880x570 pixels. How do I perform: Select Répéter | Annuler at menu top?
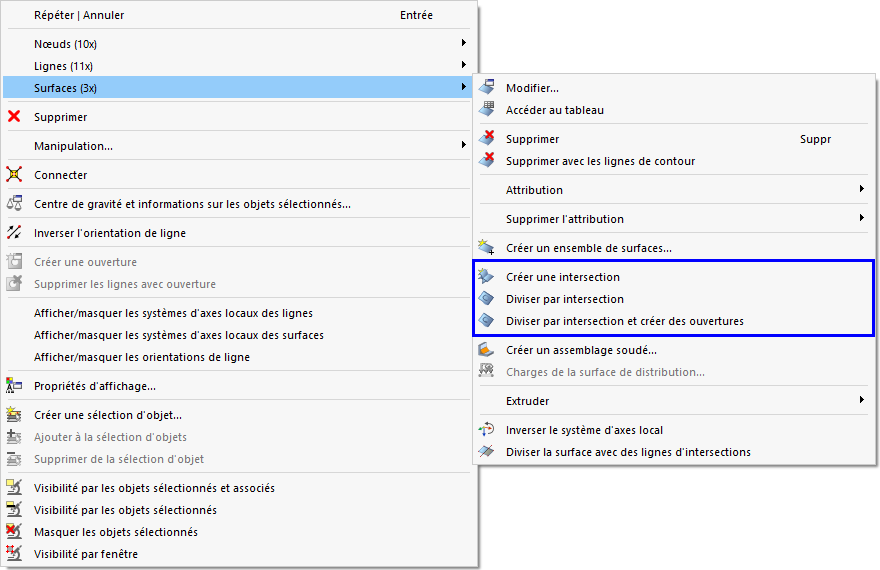coord(79,15)
